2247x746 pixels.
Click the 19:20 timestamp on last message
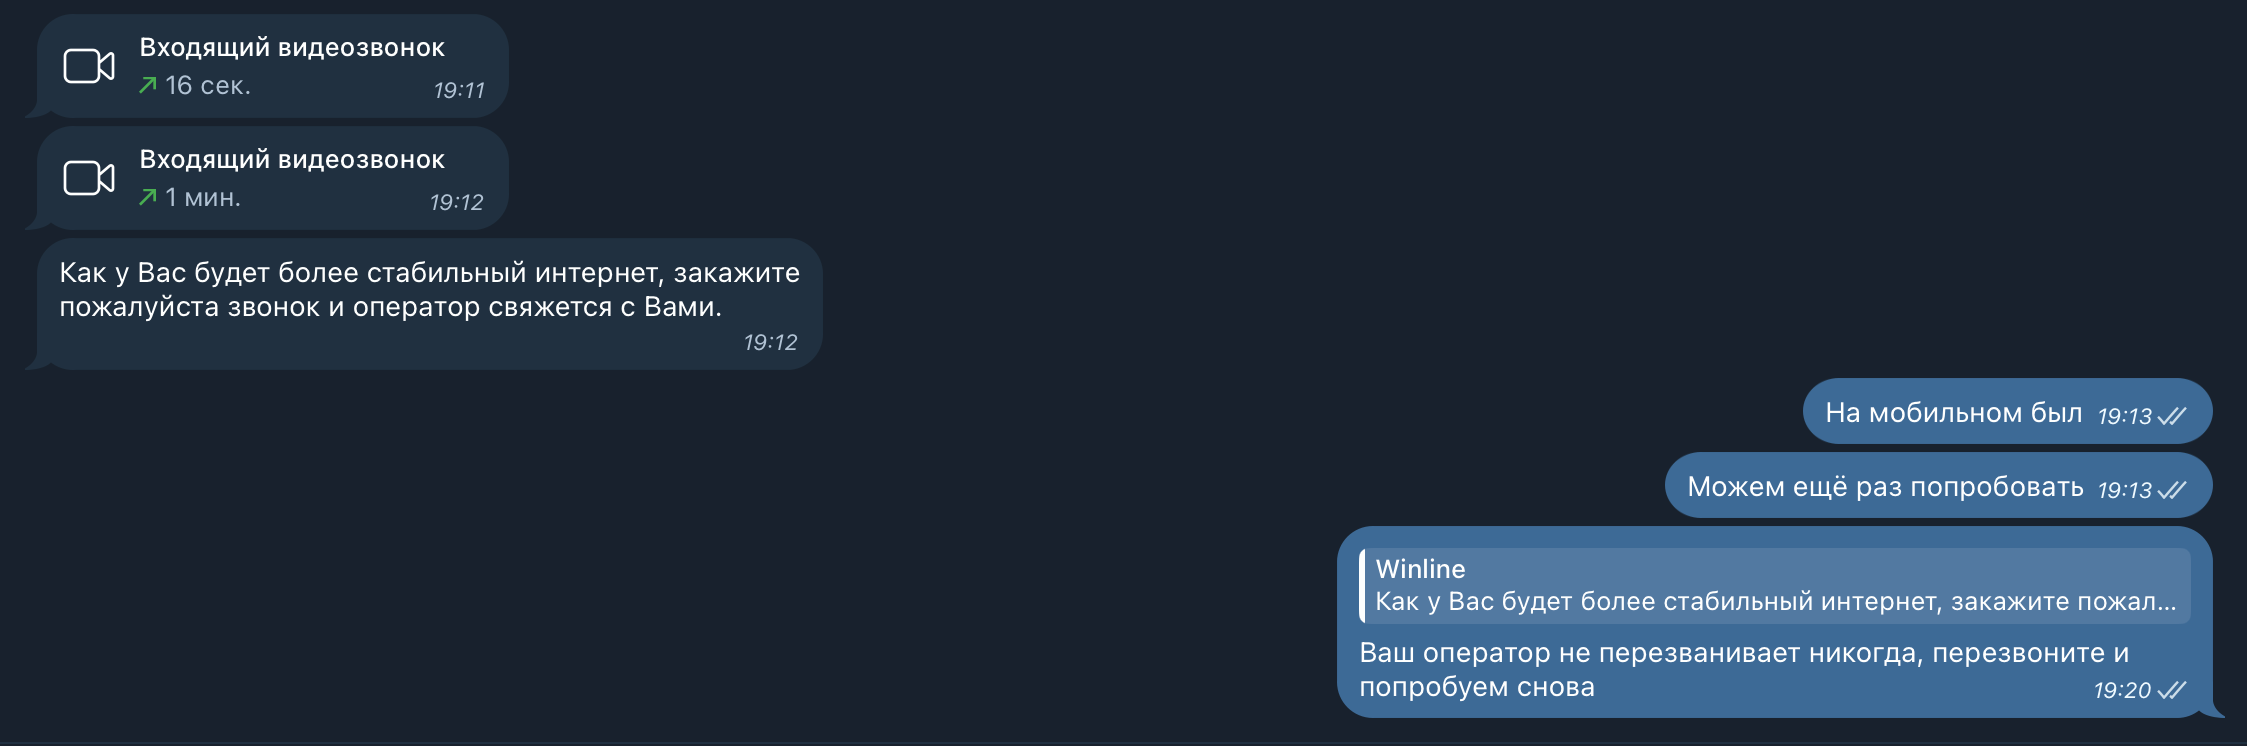click(2122, 691)
